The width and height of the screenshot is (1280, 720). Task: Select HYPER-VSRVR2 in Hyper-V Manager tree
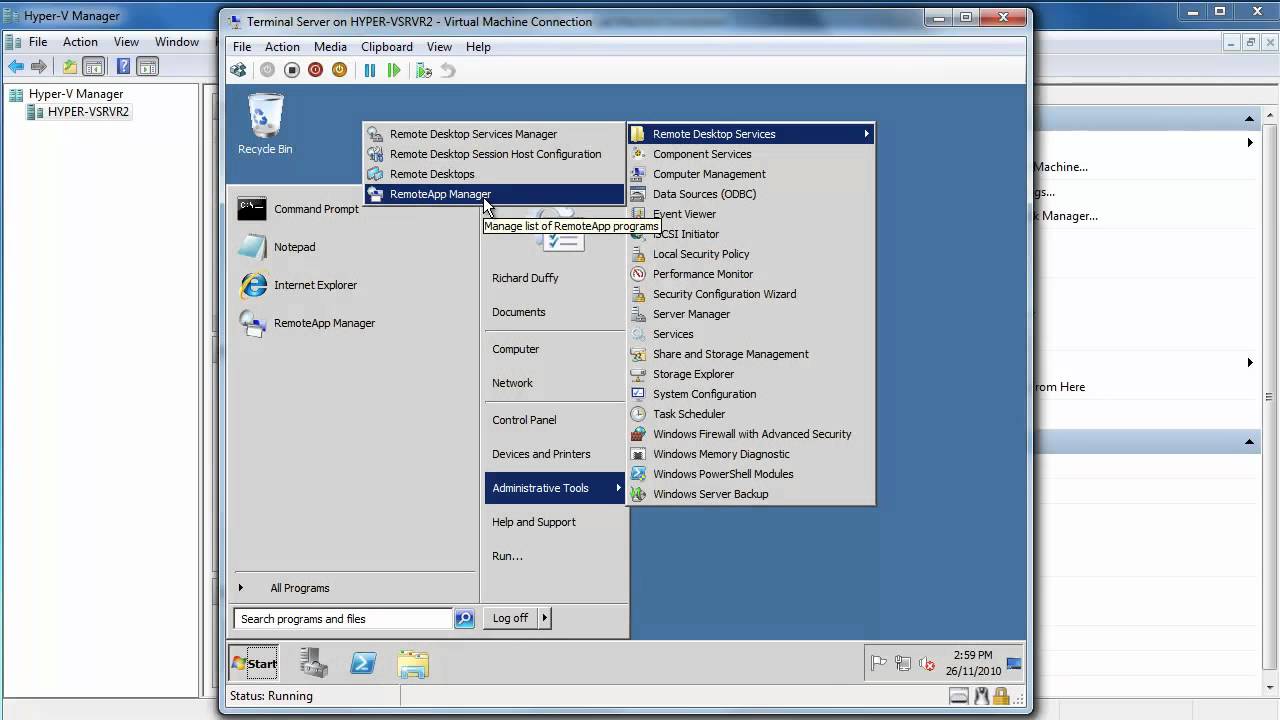pos(88,112)
